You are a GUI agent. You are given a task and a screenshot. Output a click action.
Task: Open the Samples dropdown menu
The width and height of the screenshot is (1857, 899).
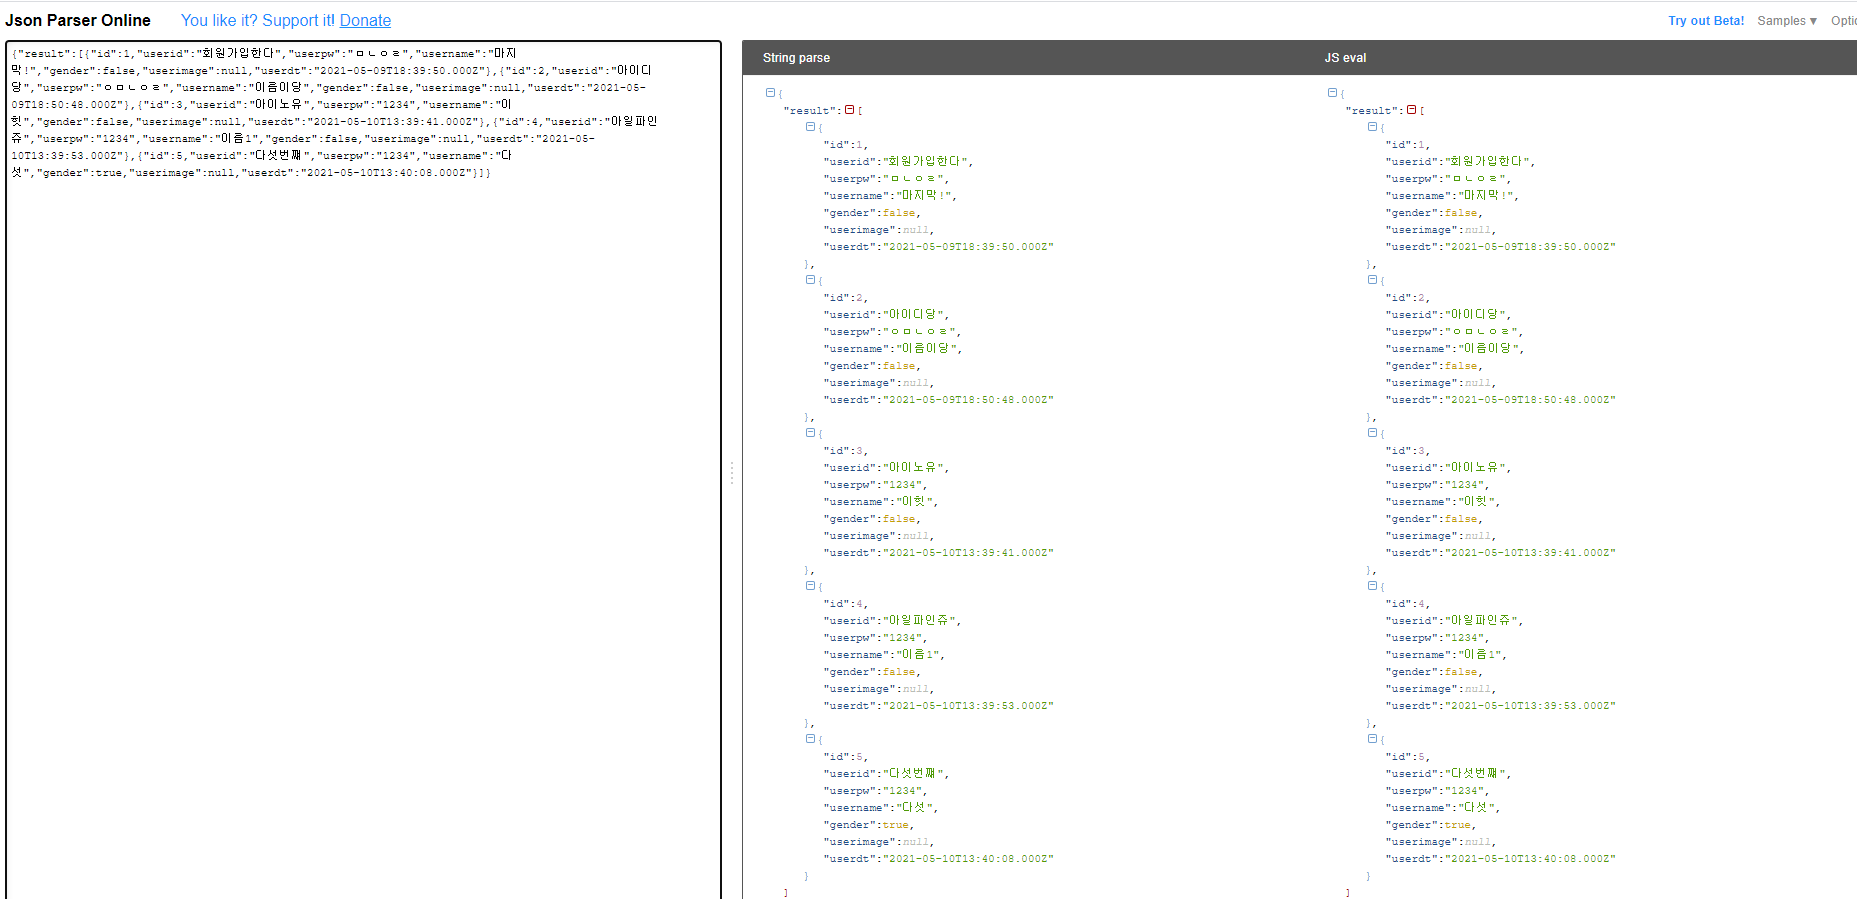1787,21
